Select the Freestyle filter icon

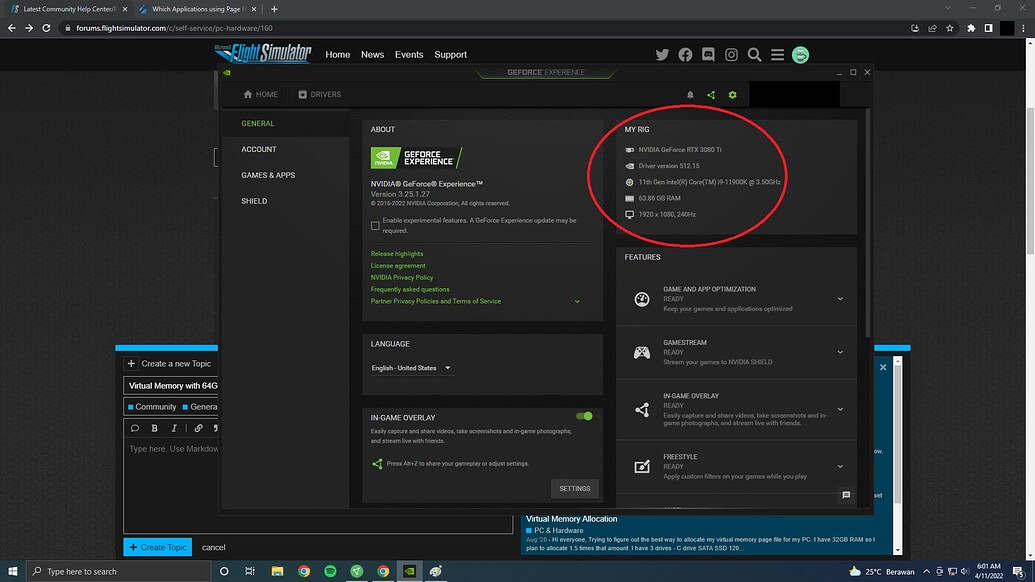point(641,466)
